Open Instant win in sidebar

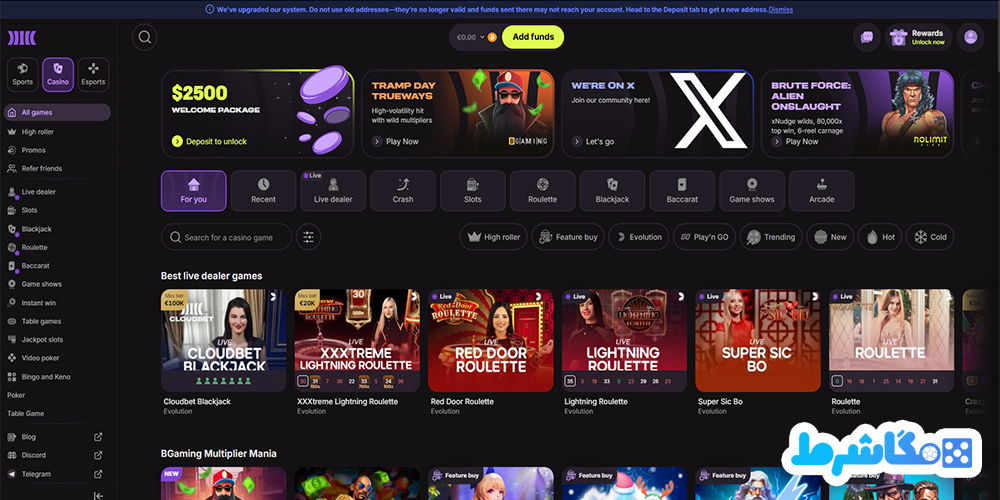tap(57, 303)
